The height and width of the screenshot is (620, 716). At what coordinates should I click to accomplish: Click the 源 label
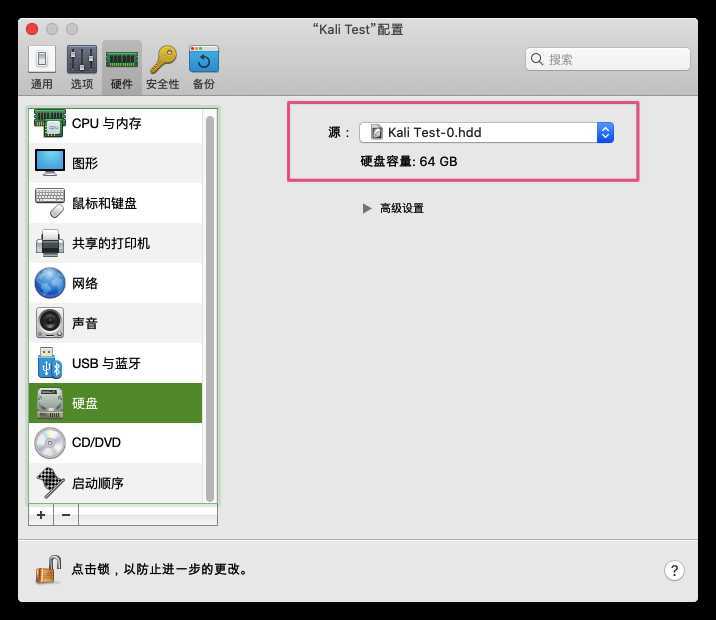pos(338,133)
